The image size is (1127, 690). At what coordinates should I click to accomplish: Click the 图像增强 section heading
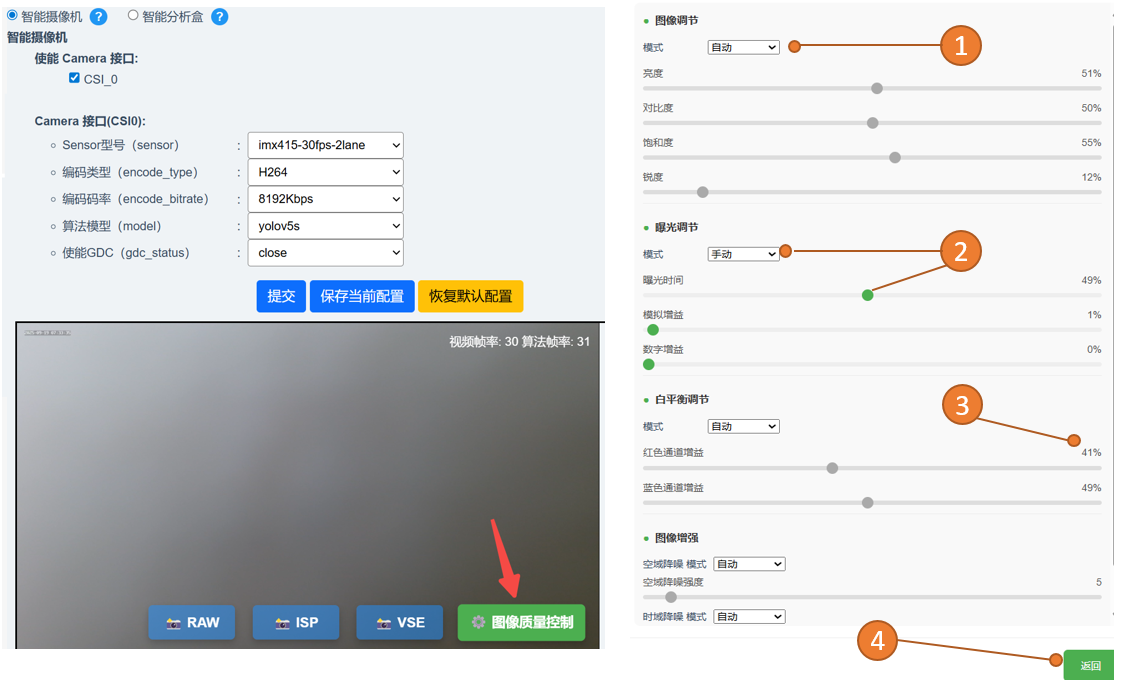pyautogui.click(x=676, y=538)
